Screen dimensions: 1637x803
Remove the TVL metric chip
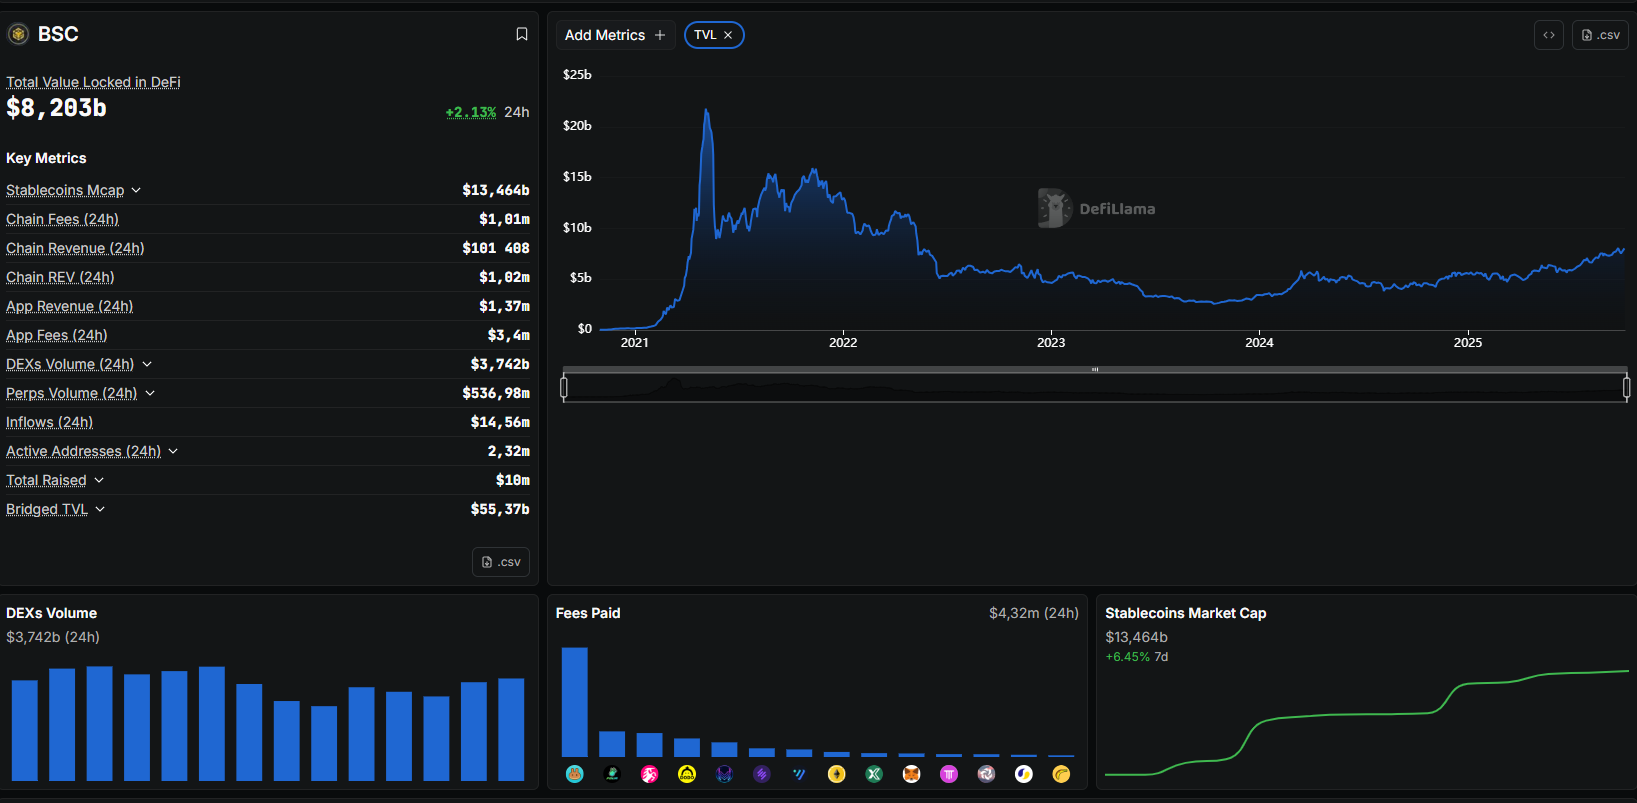pos(728,35)
